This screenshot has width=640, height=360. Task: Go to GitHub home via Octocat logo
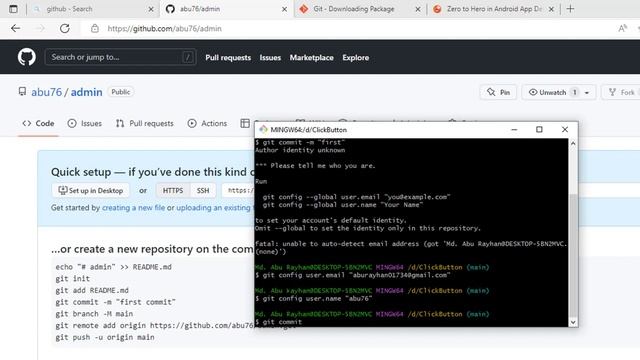click(x=27, y=57)
